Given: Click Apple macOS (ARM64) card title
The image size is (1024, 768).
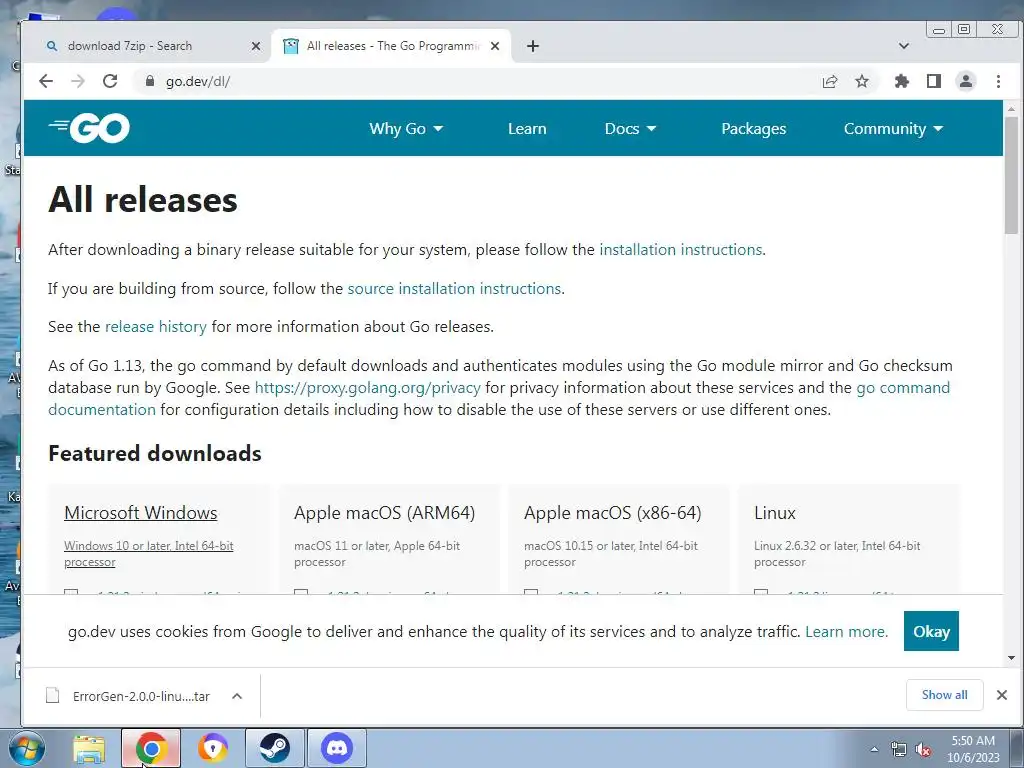Looking at the screenshot, I should pos(385,513).
